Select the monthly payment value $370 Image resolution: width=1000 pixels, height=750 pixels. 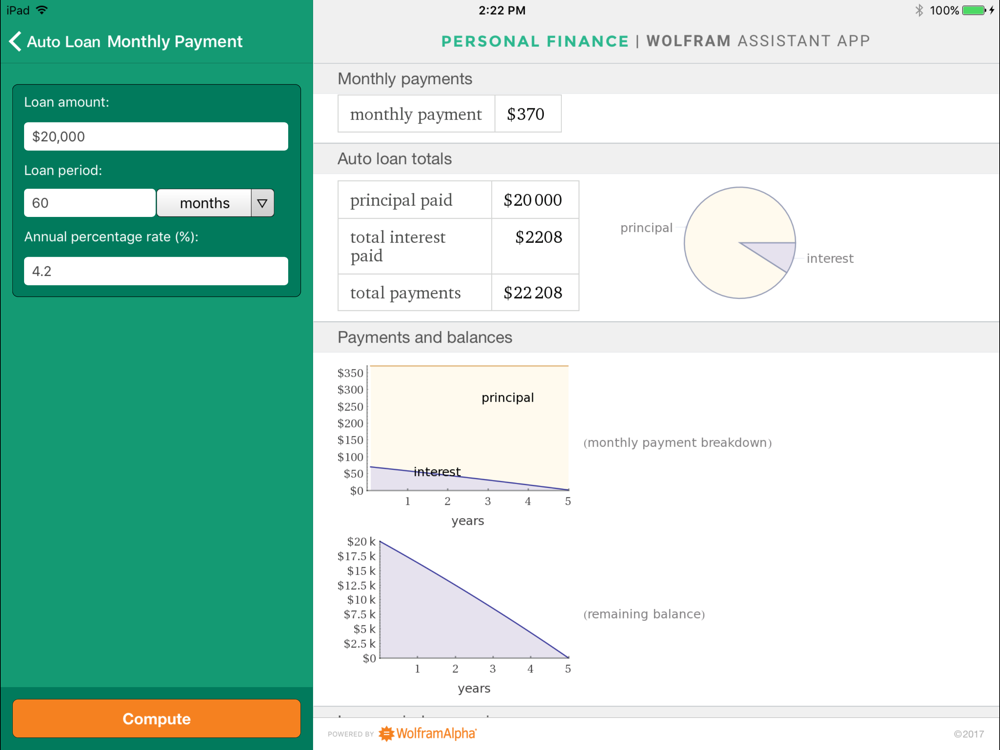[x=526, y=114]
